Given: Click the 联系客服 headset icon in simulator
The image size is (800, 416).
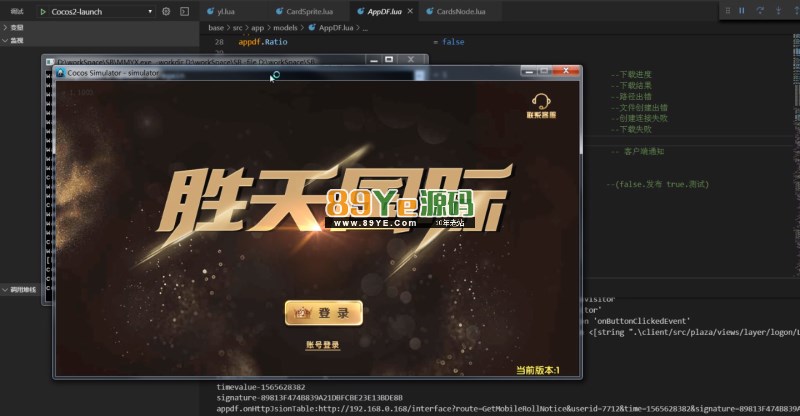Looking at the screenshot, I should [541, 106].
